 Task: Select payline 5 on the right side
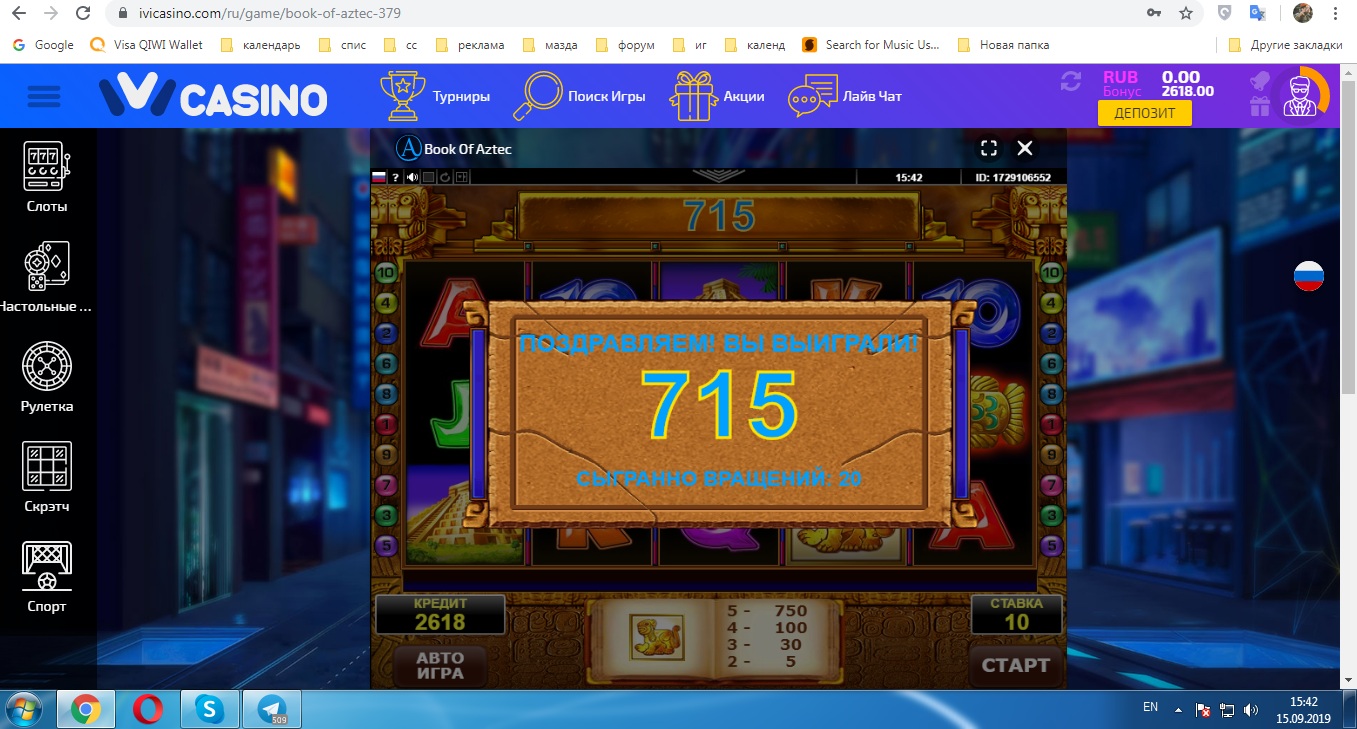1051,546
